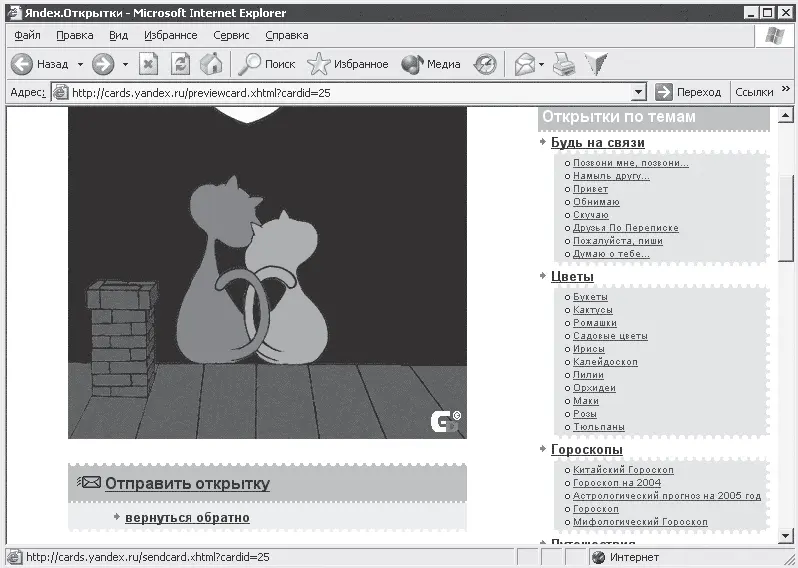Click the vertical scrollbar thumb

click(x=785, y=219)
